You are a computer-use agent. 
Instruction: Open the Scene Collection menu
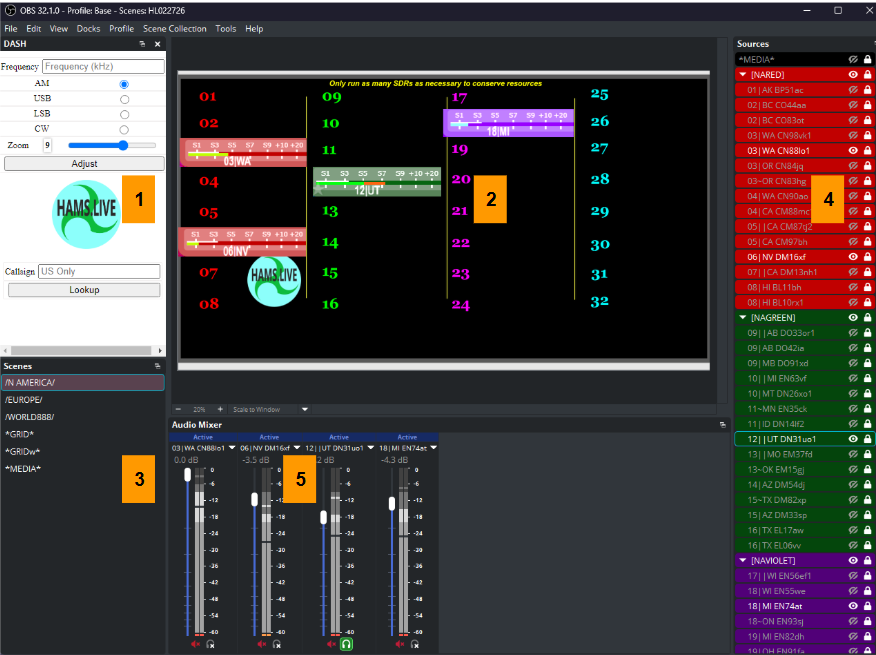[174, 29]
